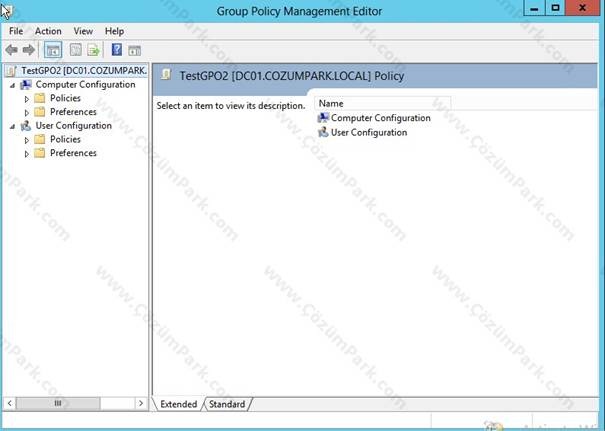Viewport: 605px width, 431px height.
Task: Click Policies folder icon under User Configuration
Action: [40, 139]
